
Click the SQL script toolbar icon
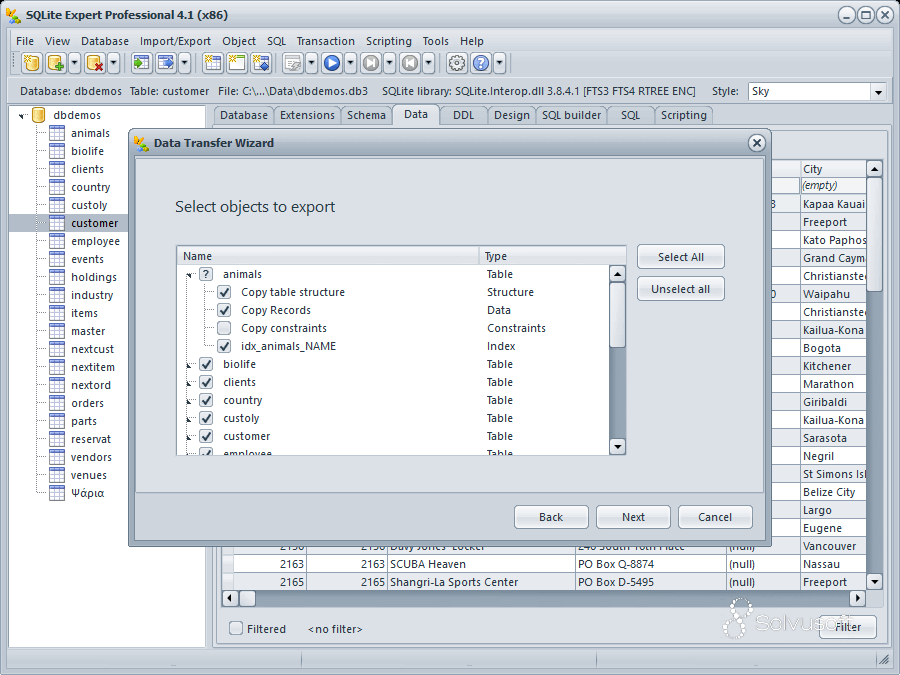click(x=293, y=63)
